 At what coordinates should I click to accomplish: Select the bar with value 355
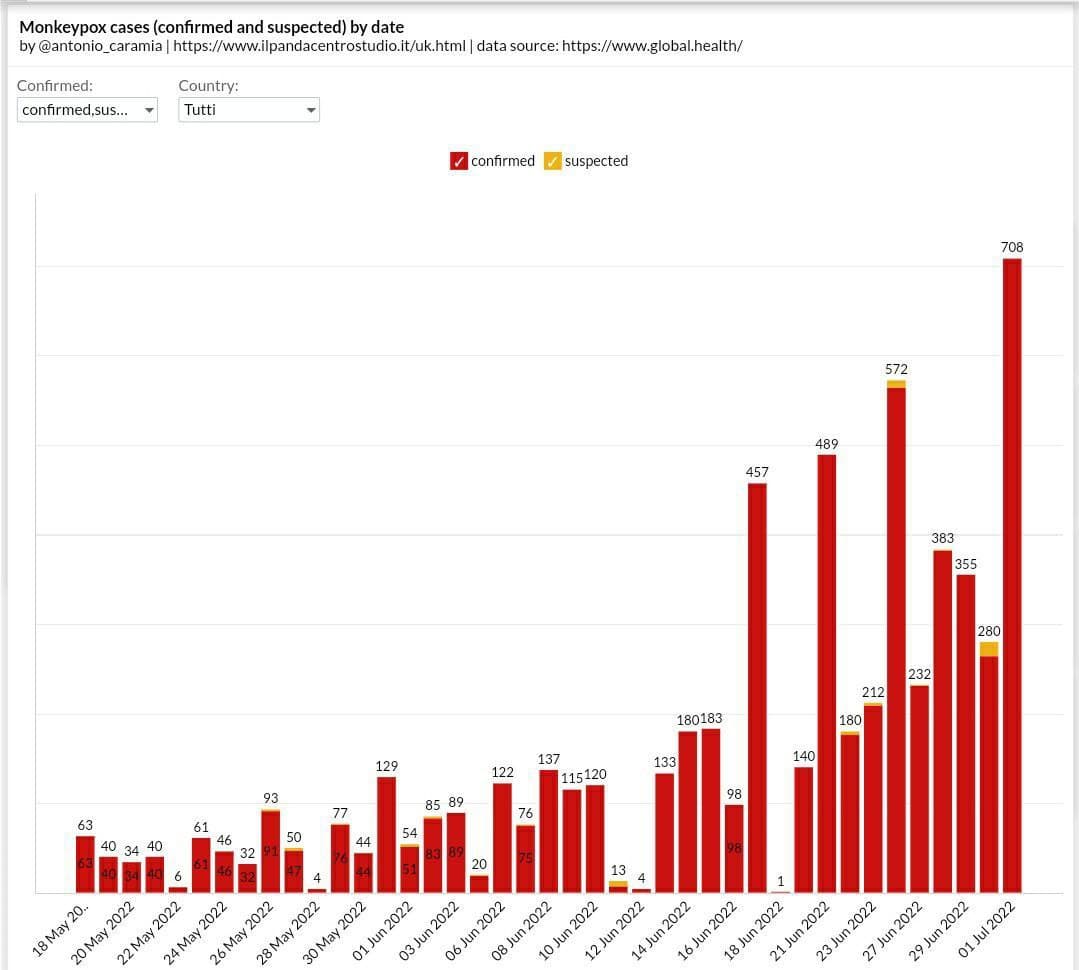click(x=965, y=733)
